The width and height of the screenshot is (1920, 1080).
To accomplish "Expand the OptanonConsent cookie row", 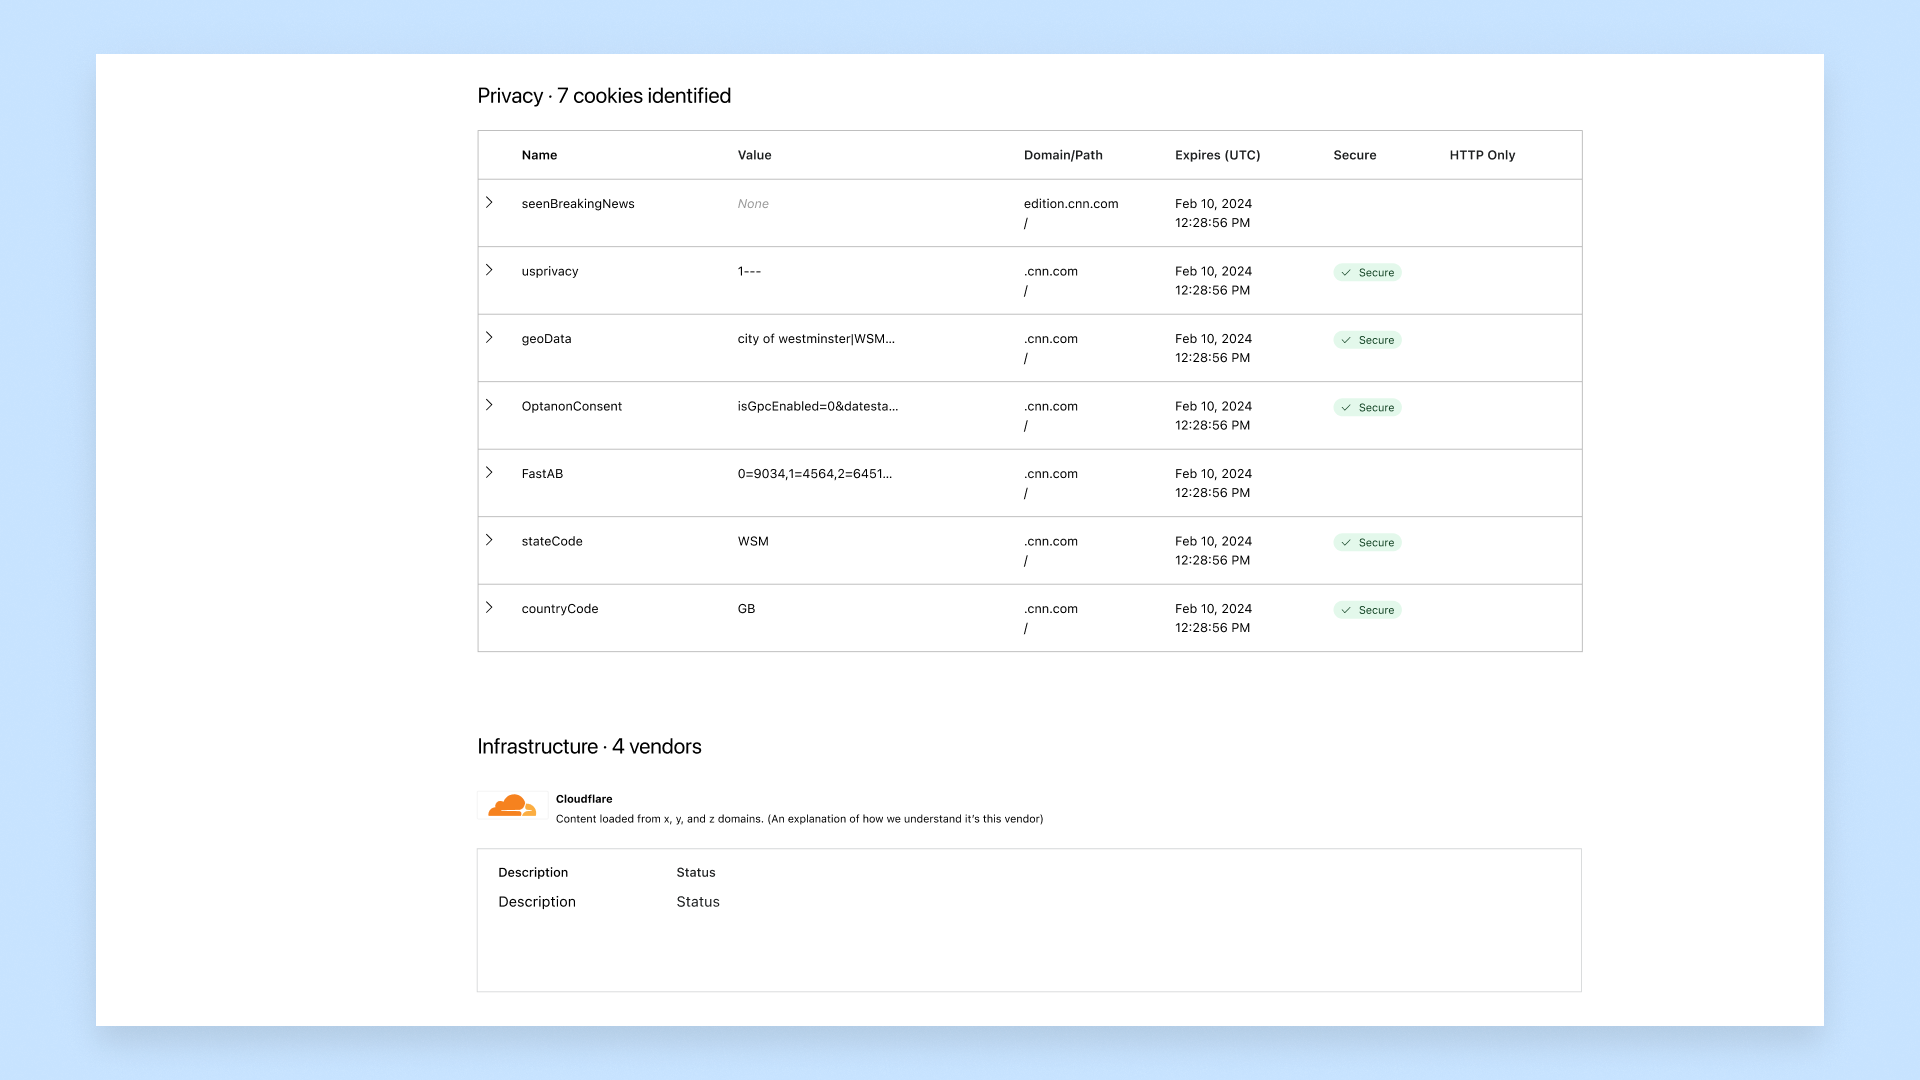I will click(x=489, y=405).
